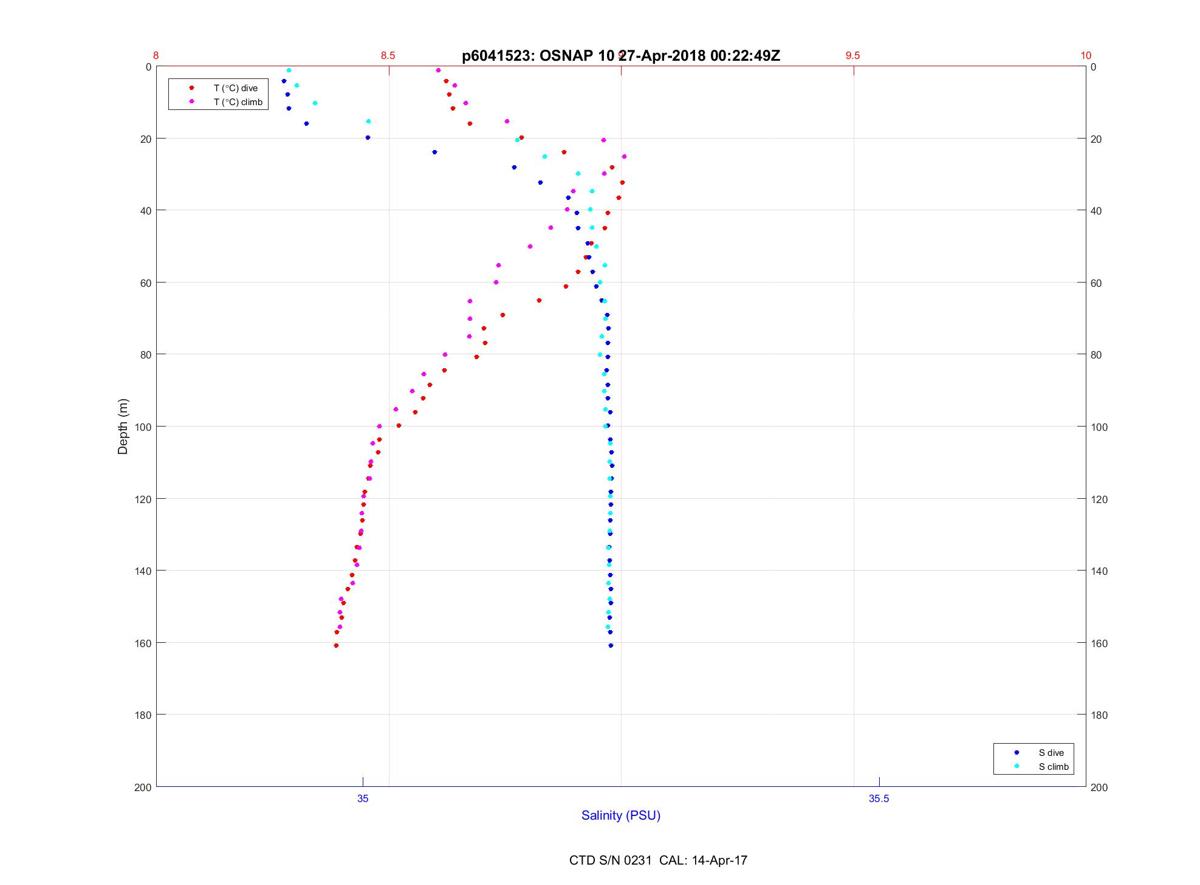
Task: Click the red marker beside 'T (°C) dive'
Action: [191, 88]
